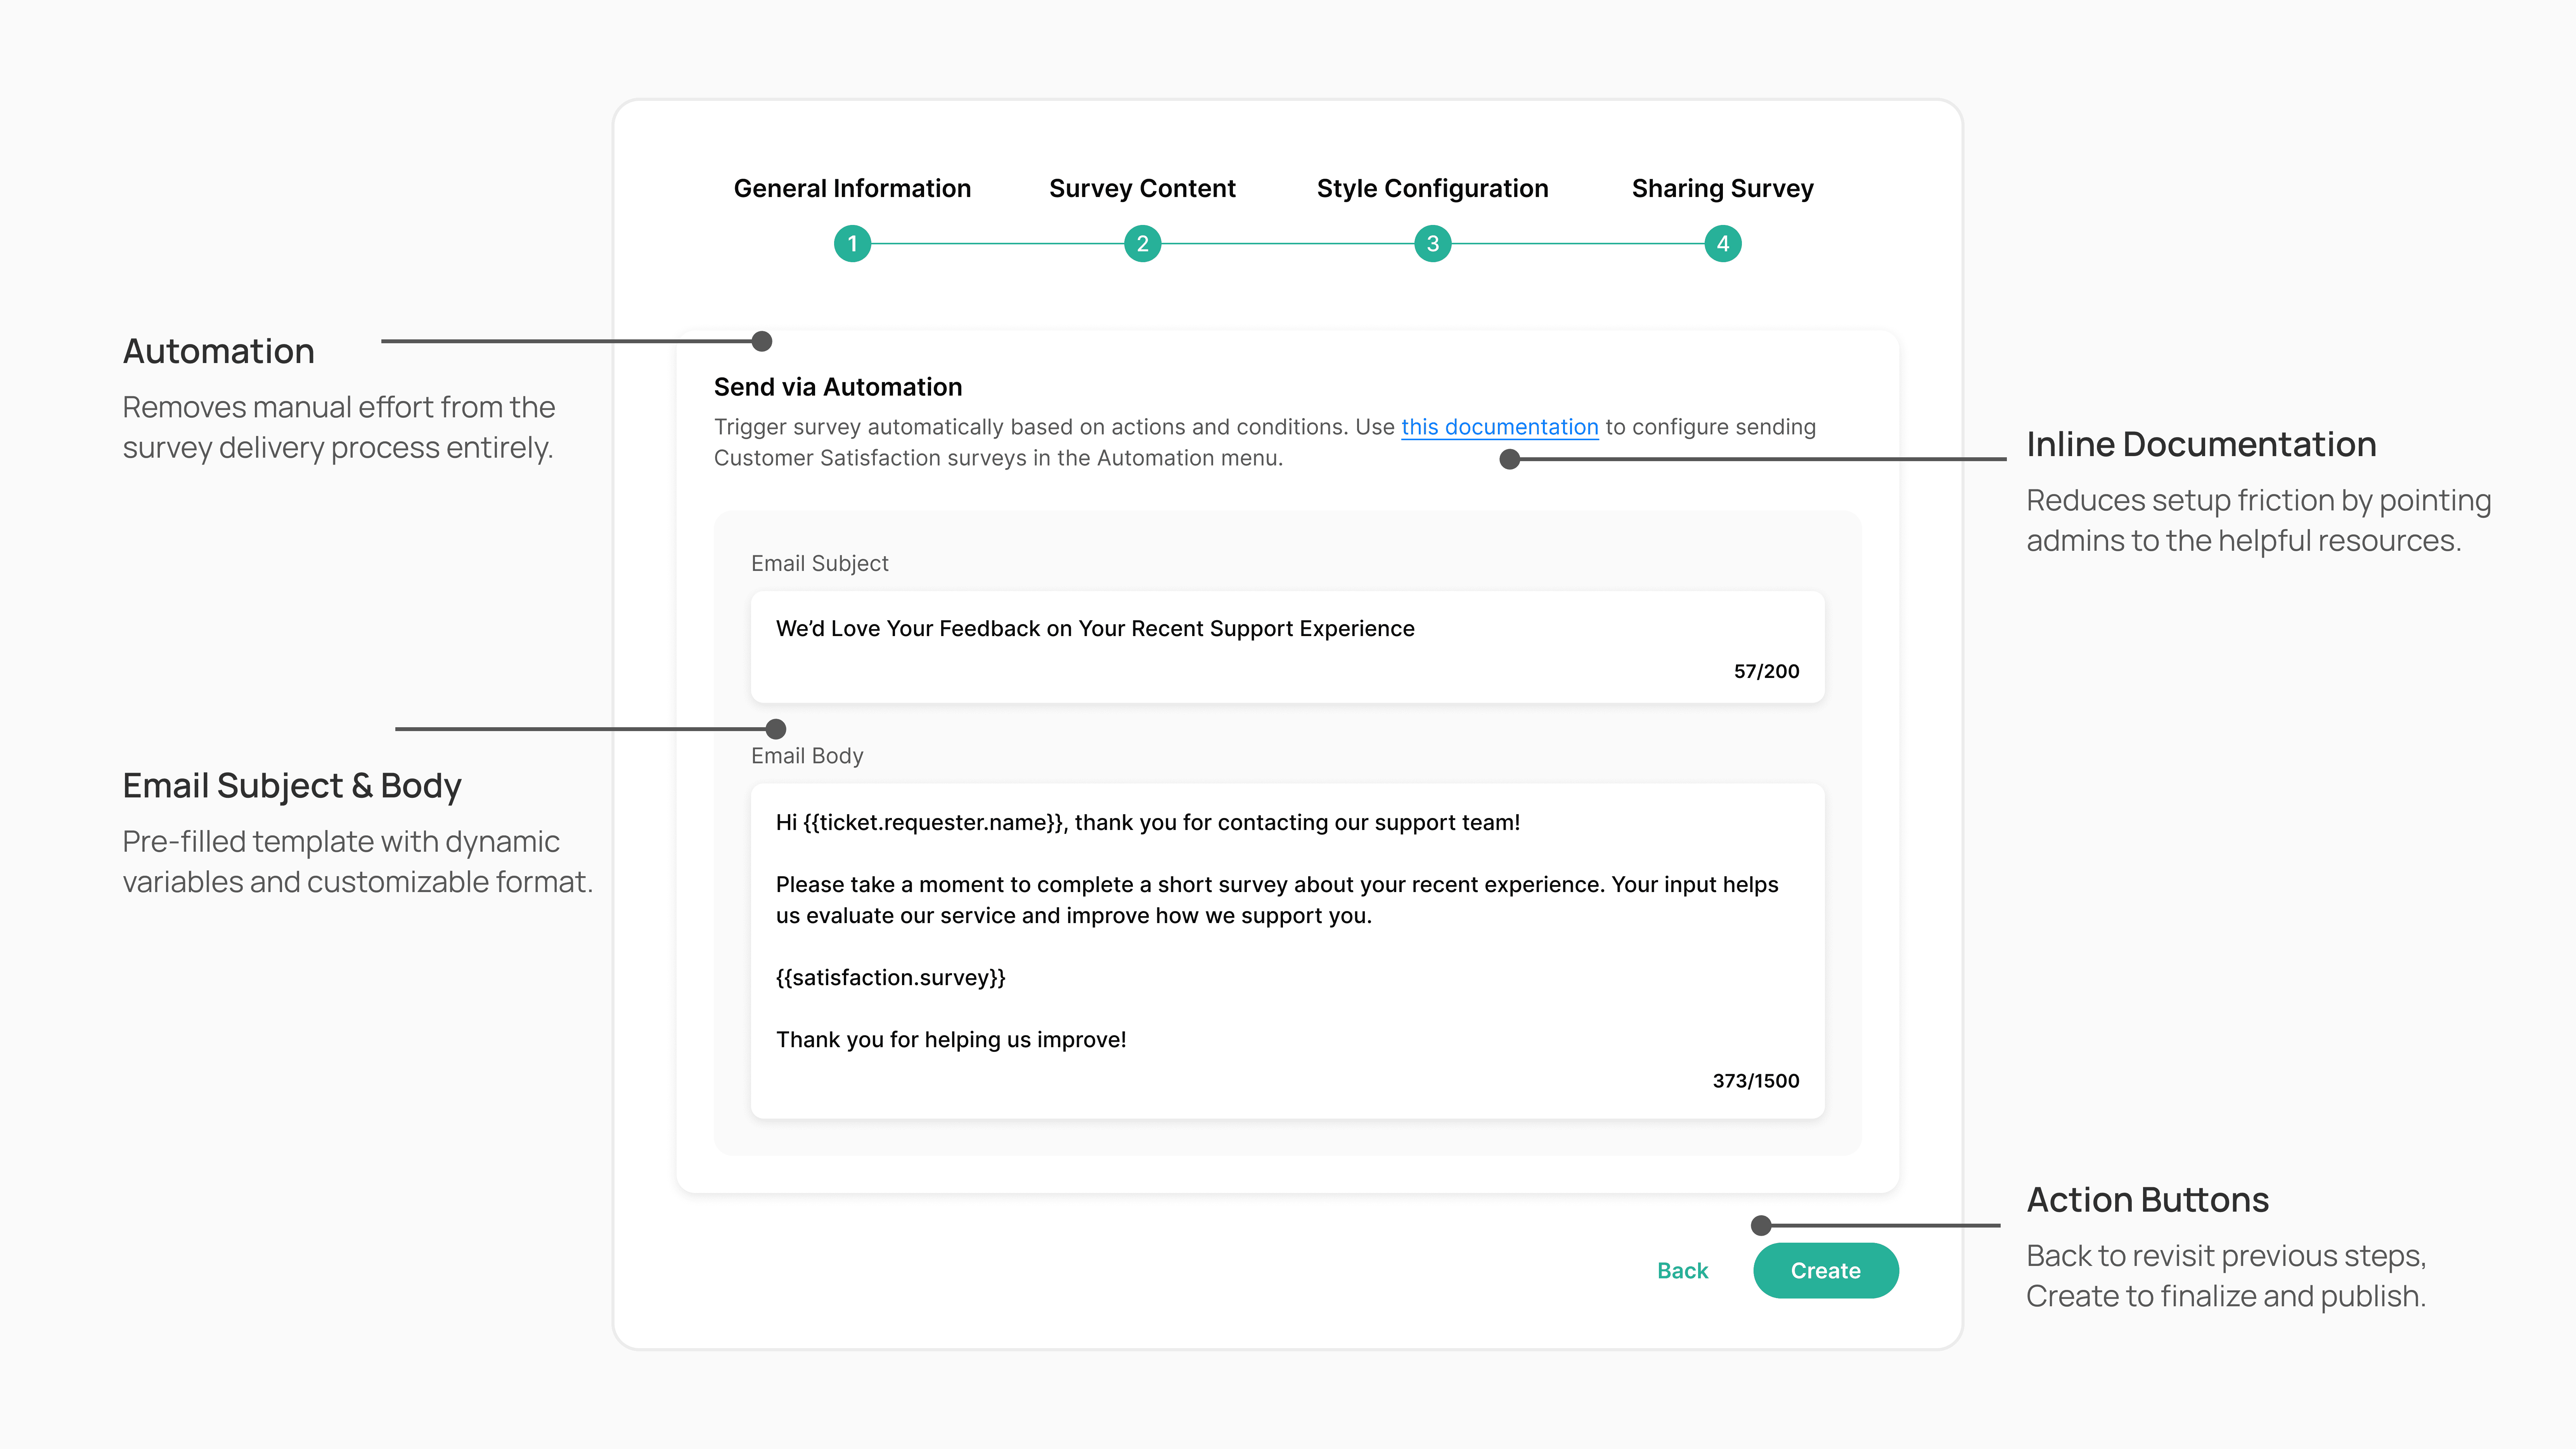Click the "Email Body" field label
This screenshot has width=2576, height=1449.
[806, 756]
